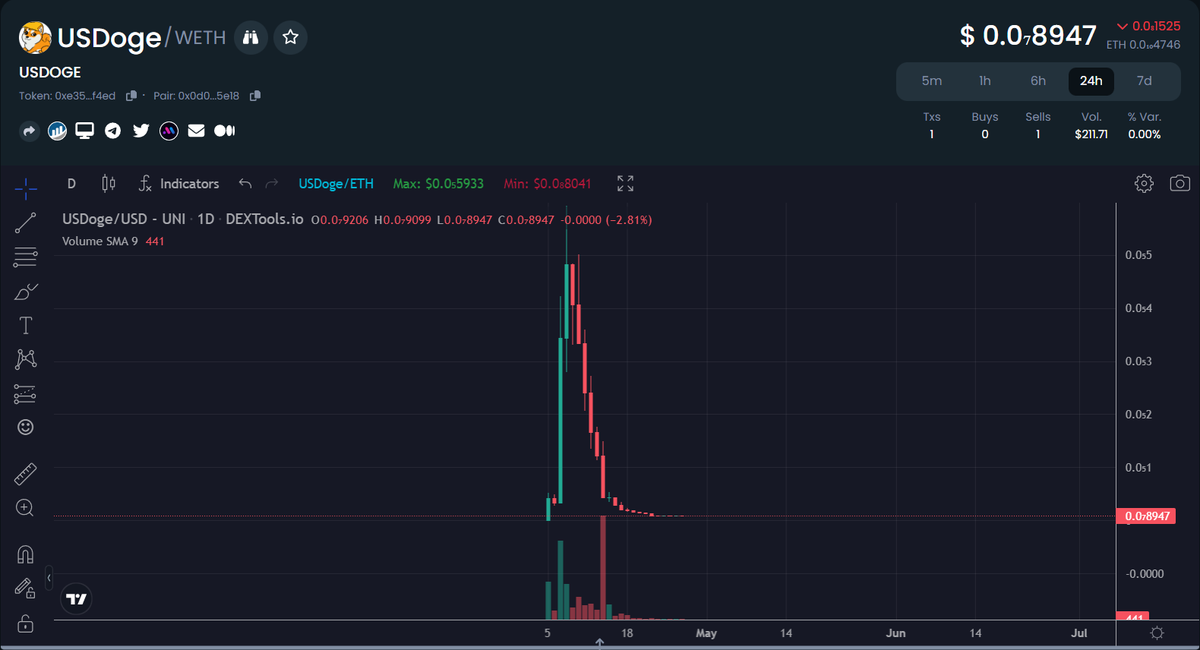Toggle magnet mode
1200x650 pixels.
26,554
